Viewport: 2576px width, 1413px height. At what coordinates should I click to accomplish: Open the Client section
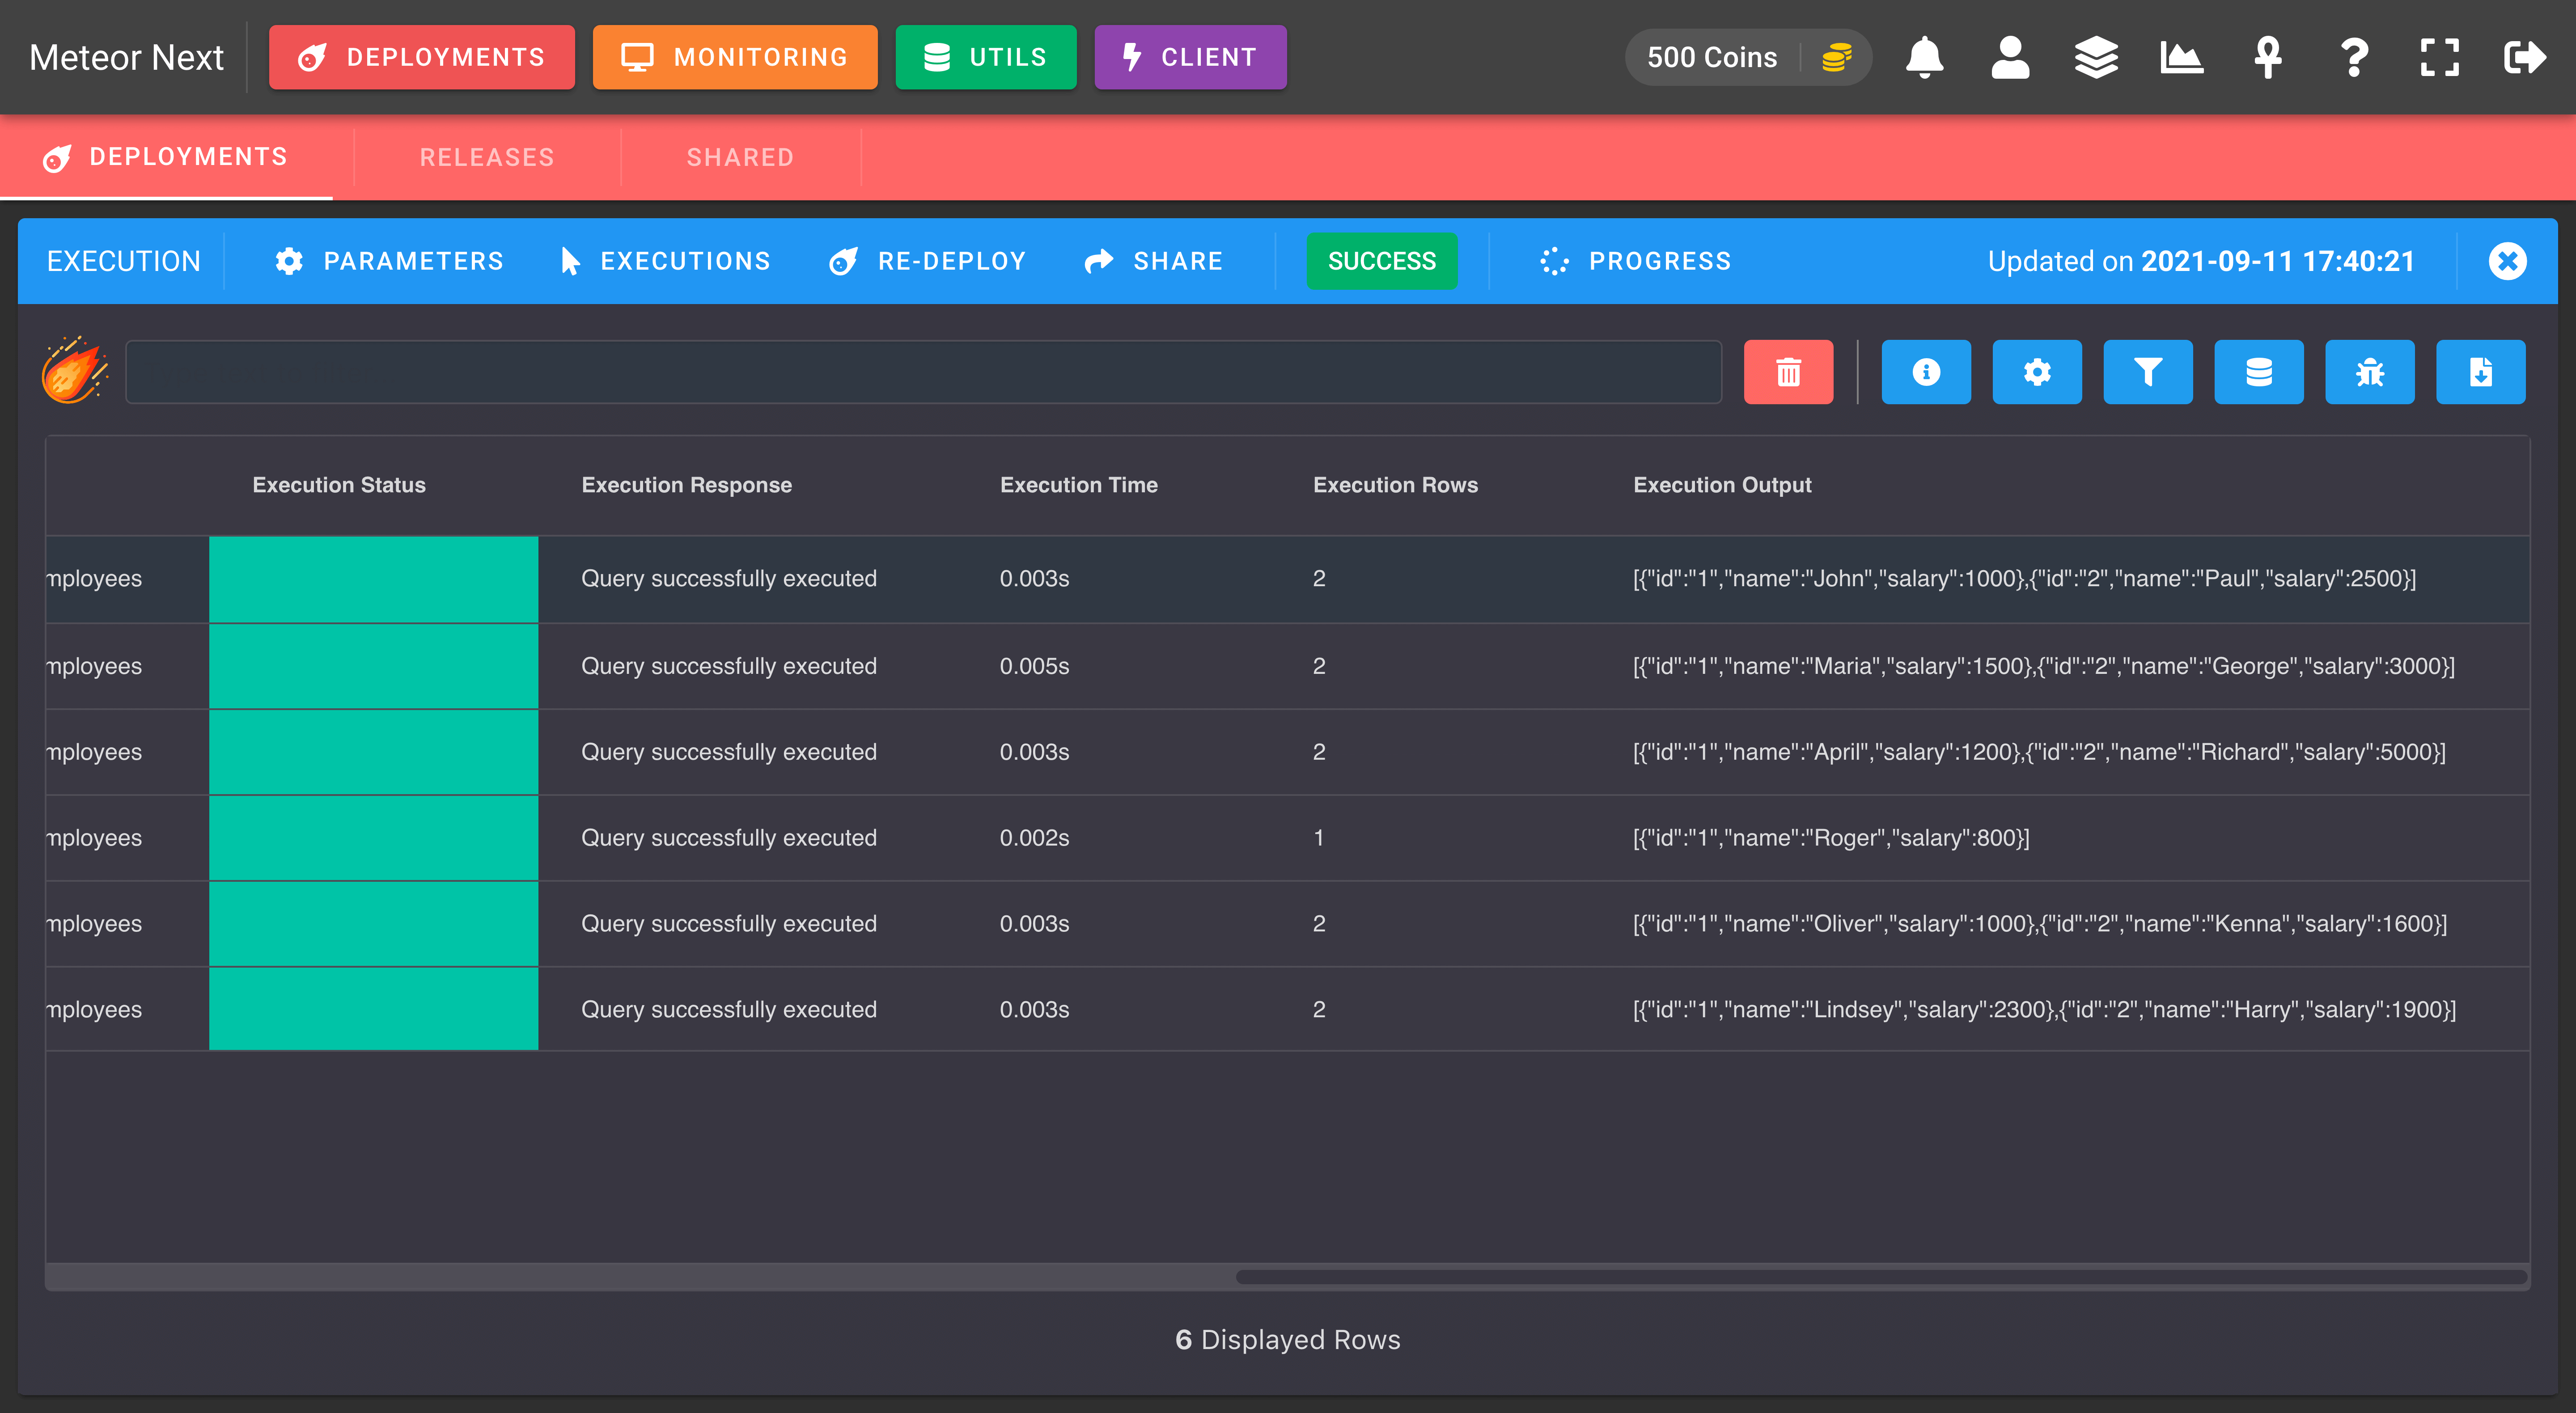click(x=1190, y=57)
